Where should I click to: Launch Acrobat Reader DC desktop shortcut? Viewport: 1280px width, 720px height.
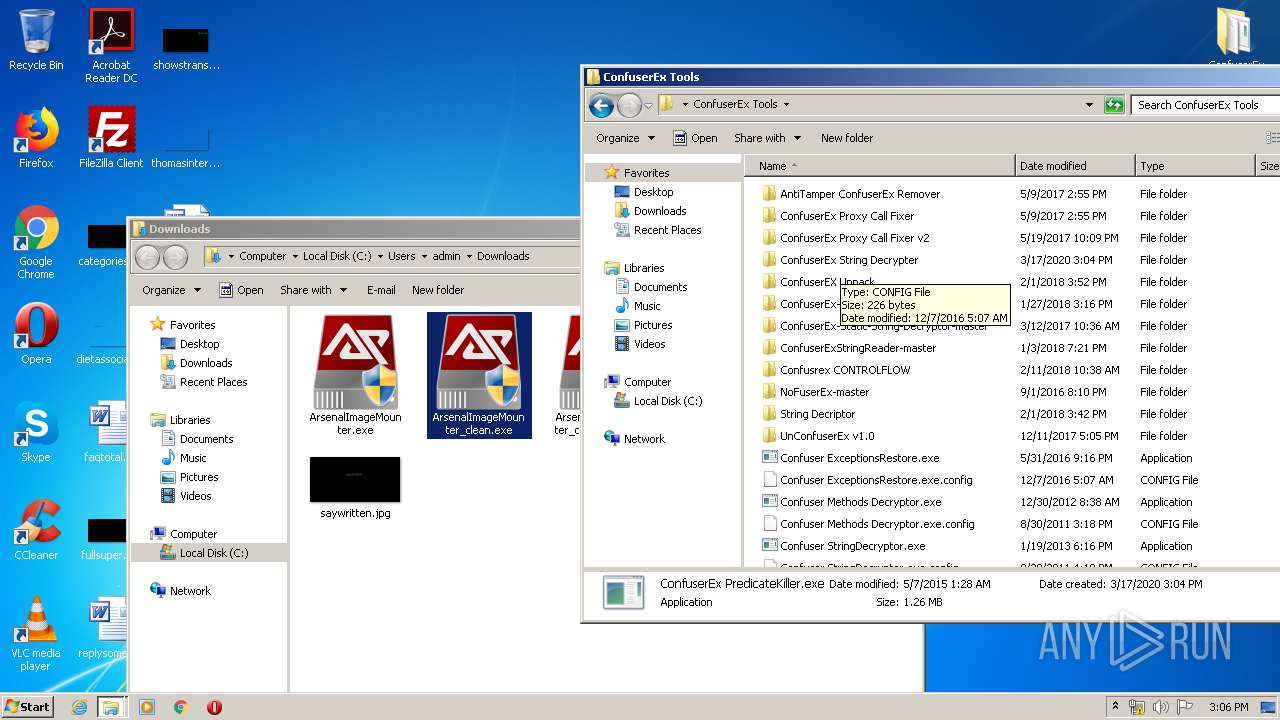(x=111, y=46)
